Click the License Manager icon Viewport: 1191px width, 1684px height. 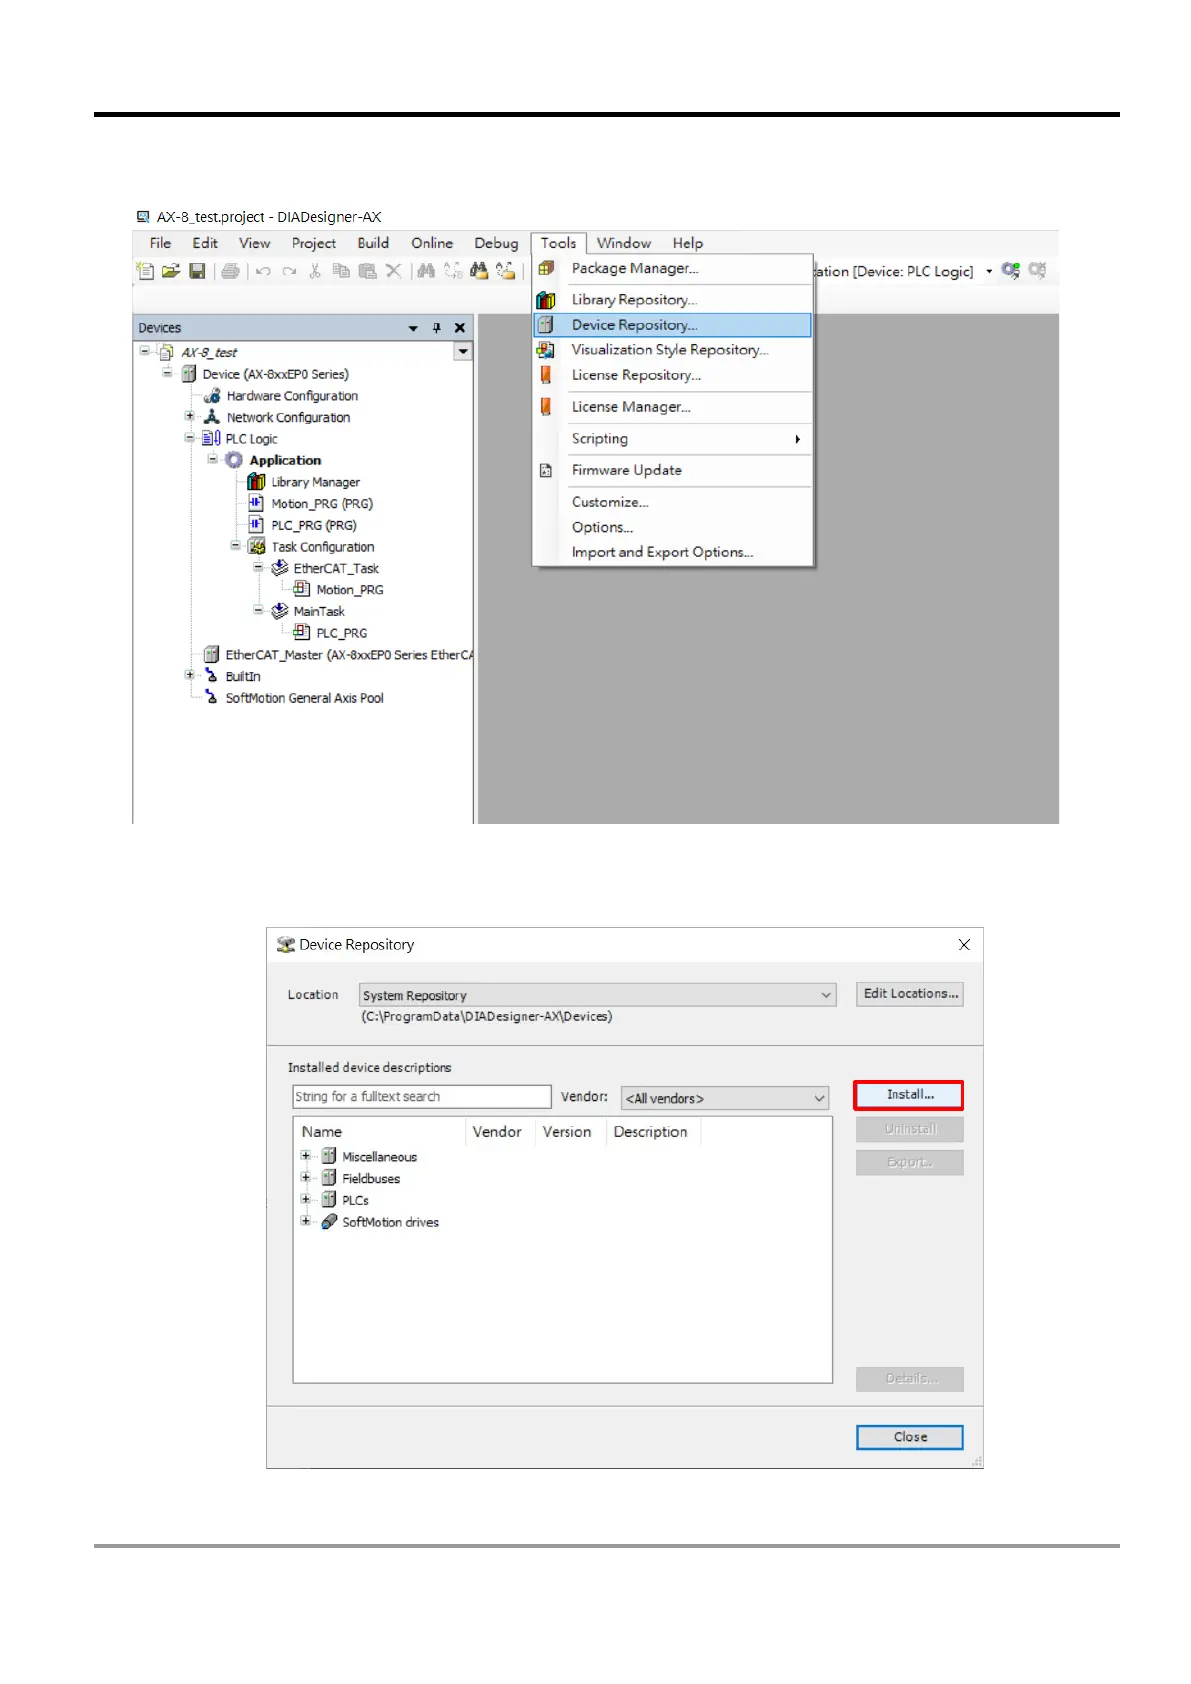point(546,407)
